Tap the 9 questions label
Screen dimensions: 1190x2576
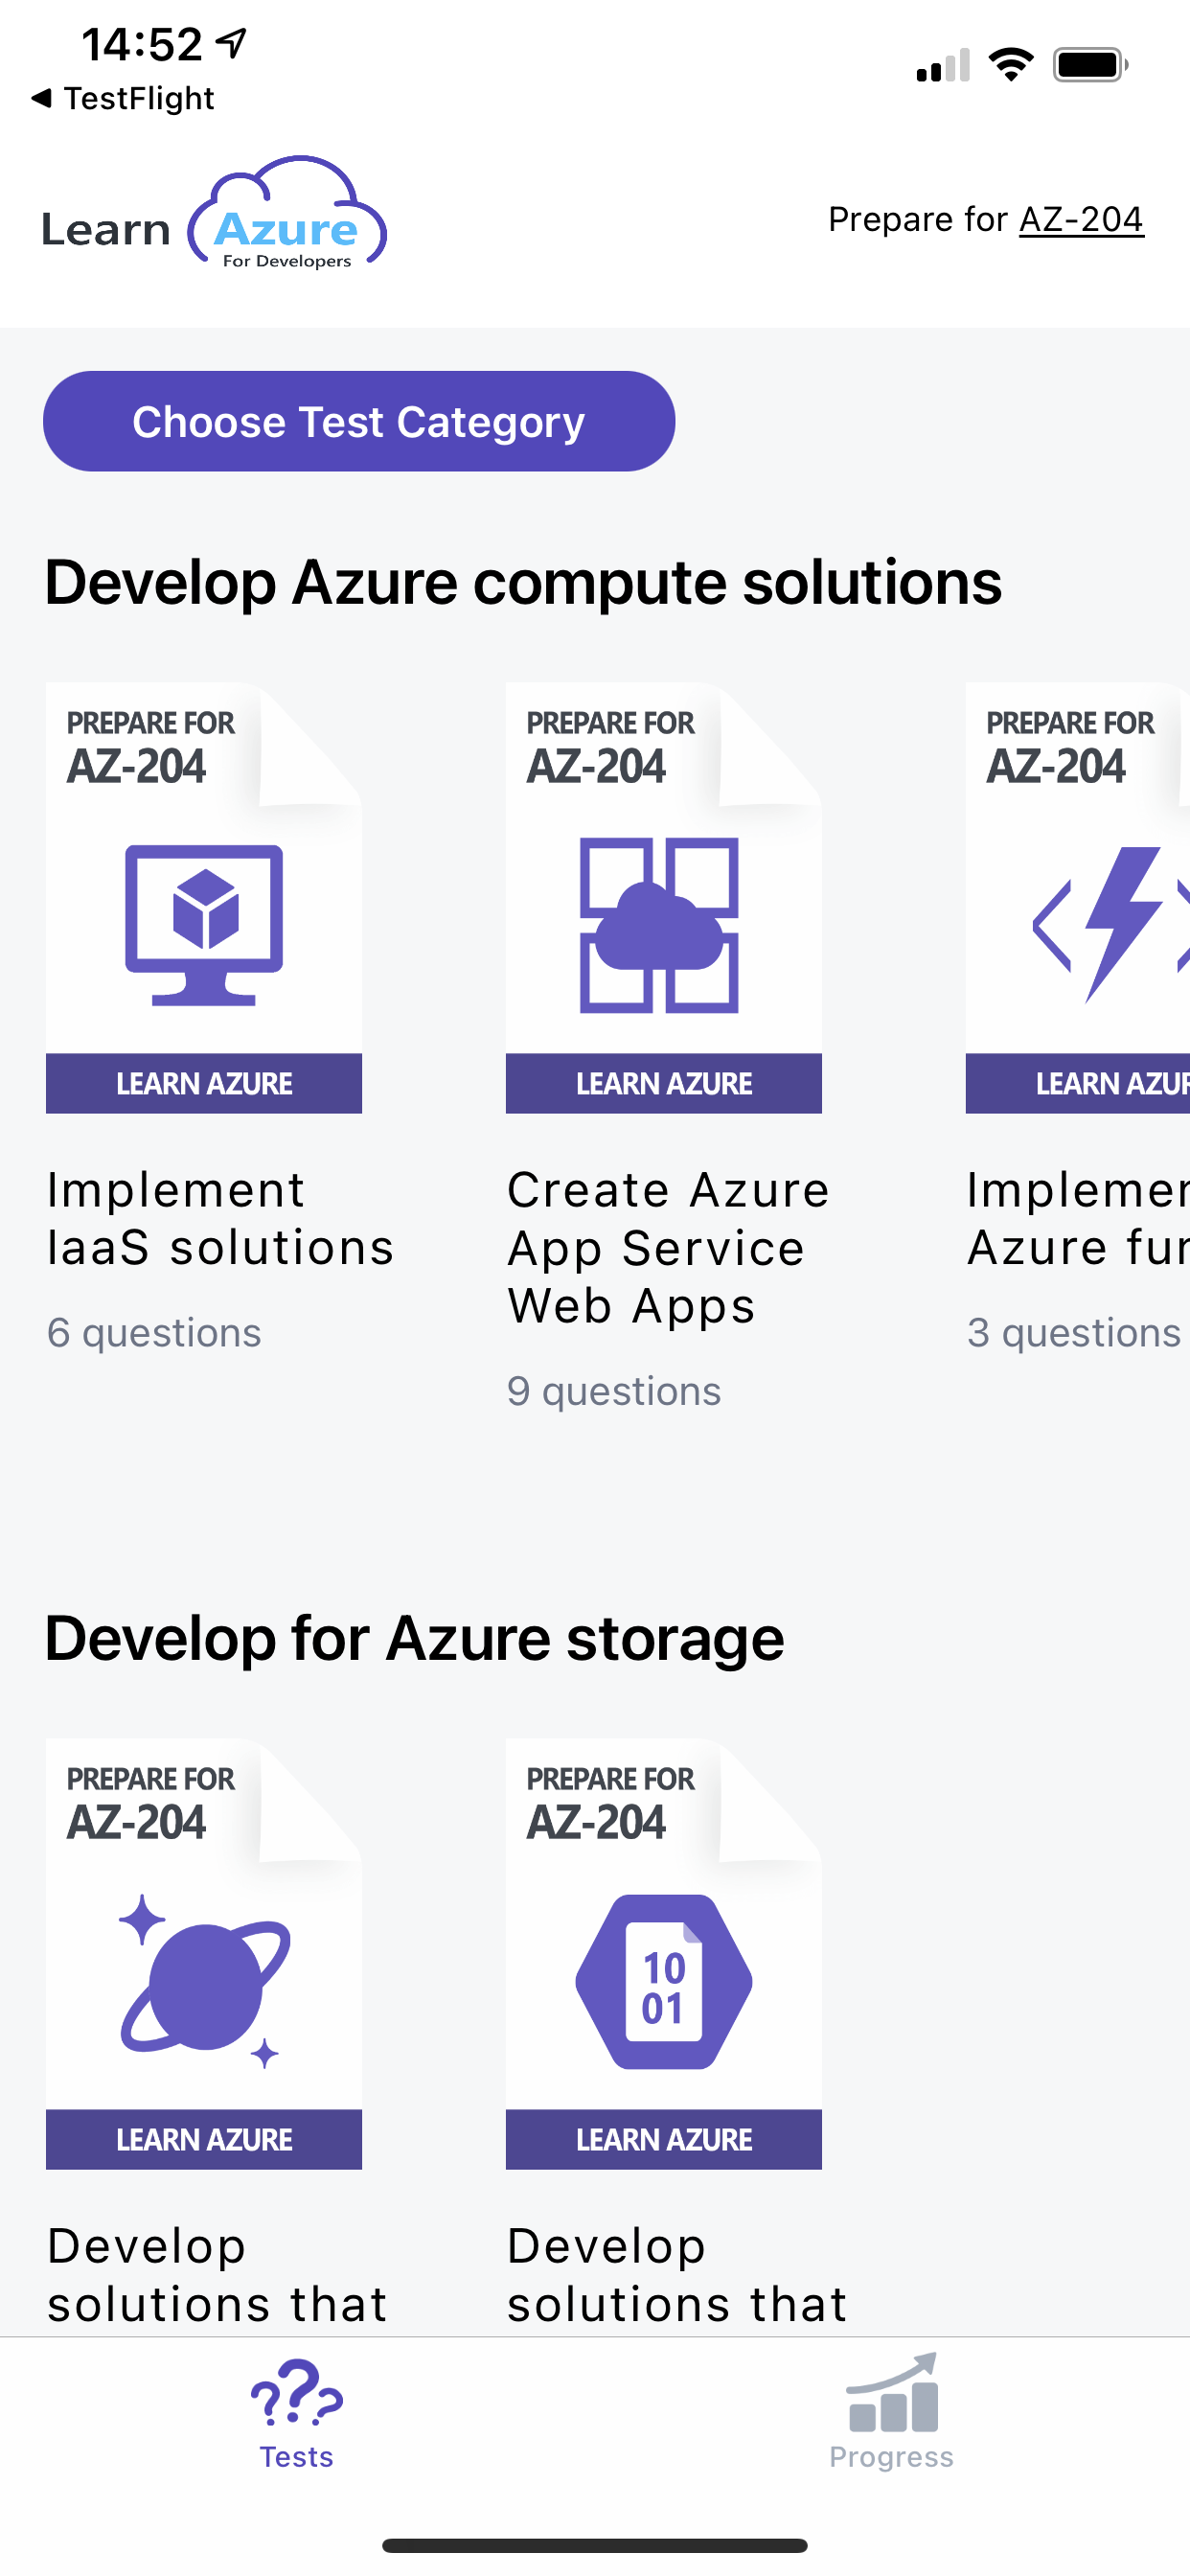[x=614, y=1391]
